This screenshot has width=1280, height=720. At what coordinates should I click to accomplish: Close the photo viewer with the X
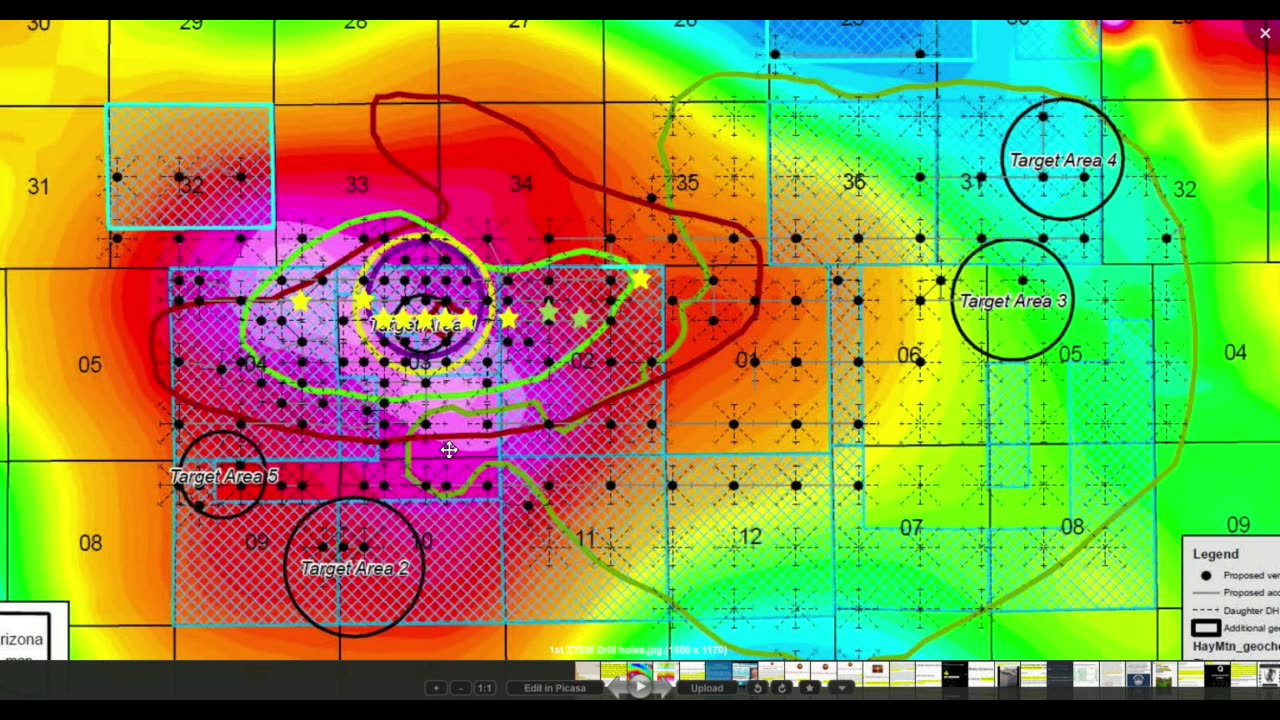tap(1265, 33)
